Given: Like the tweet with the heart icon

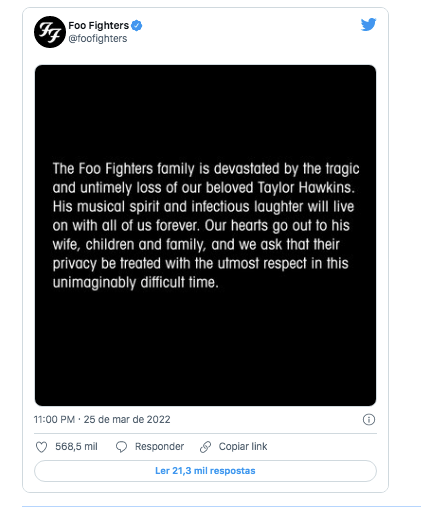Looking at the screenshot, I should coord(41,447).
